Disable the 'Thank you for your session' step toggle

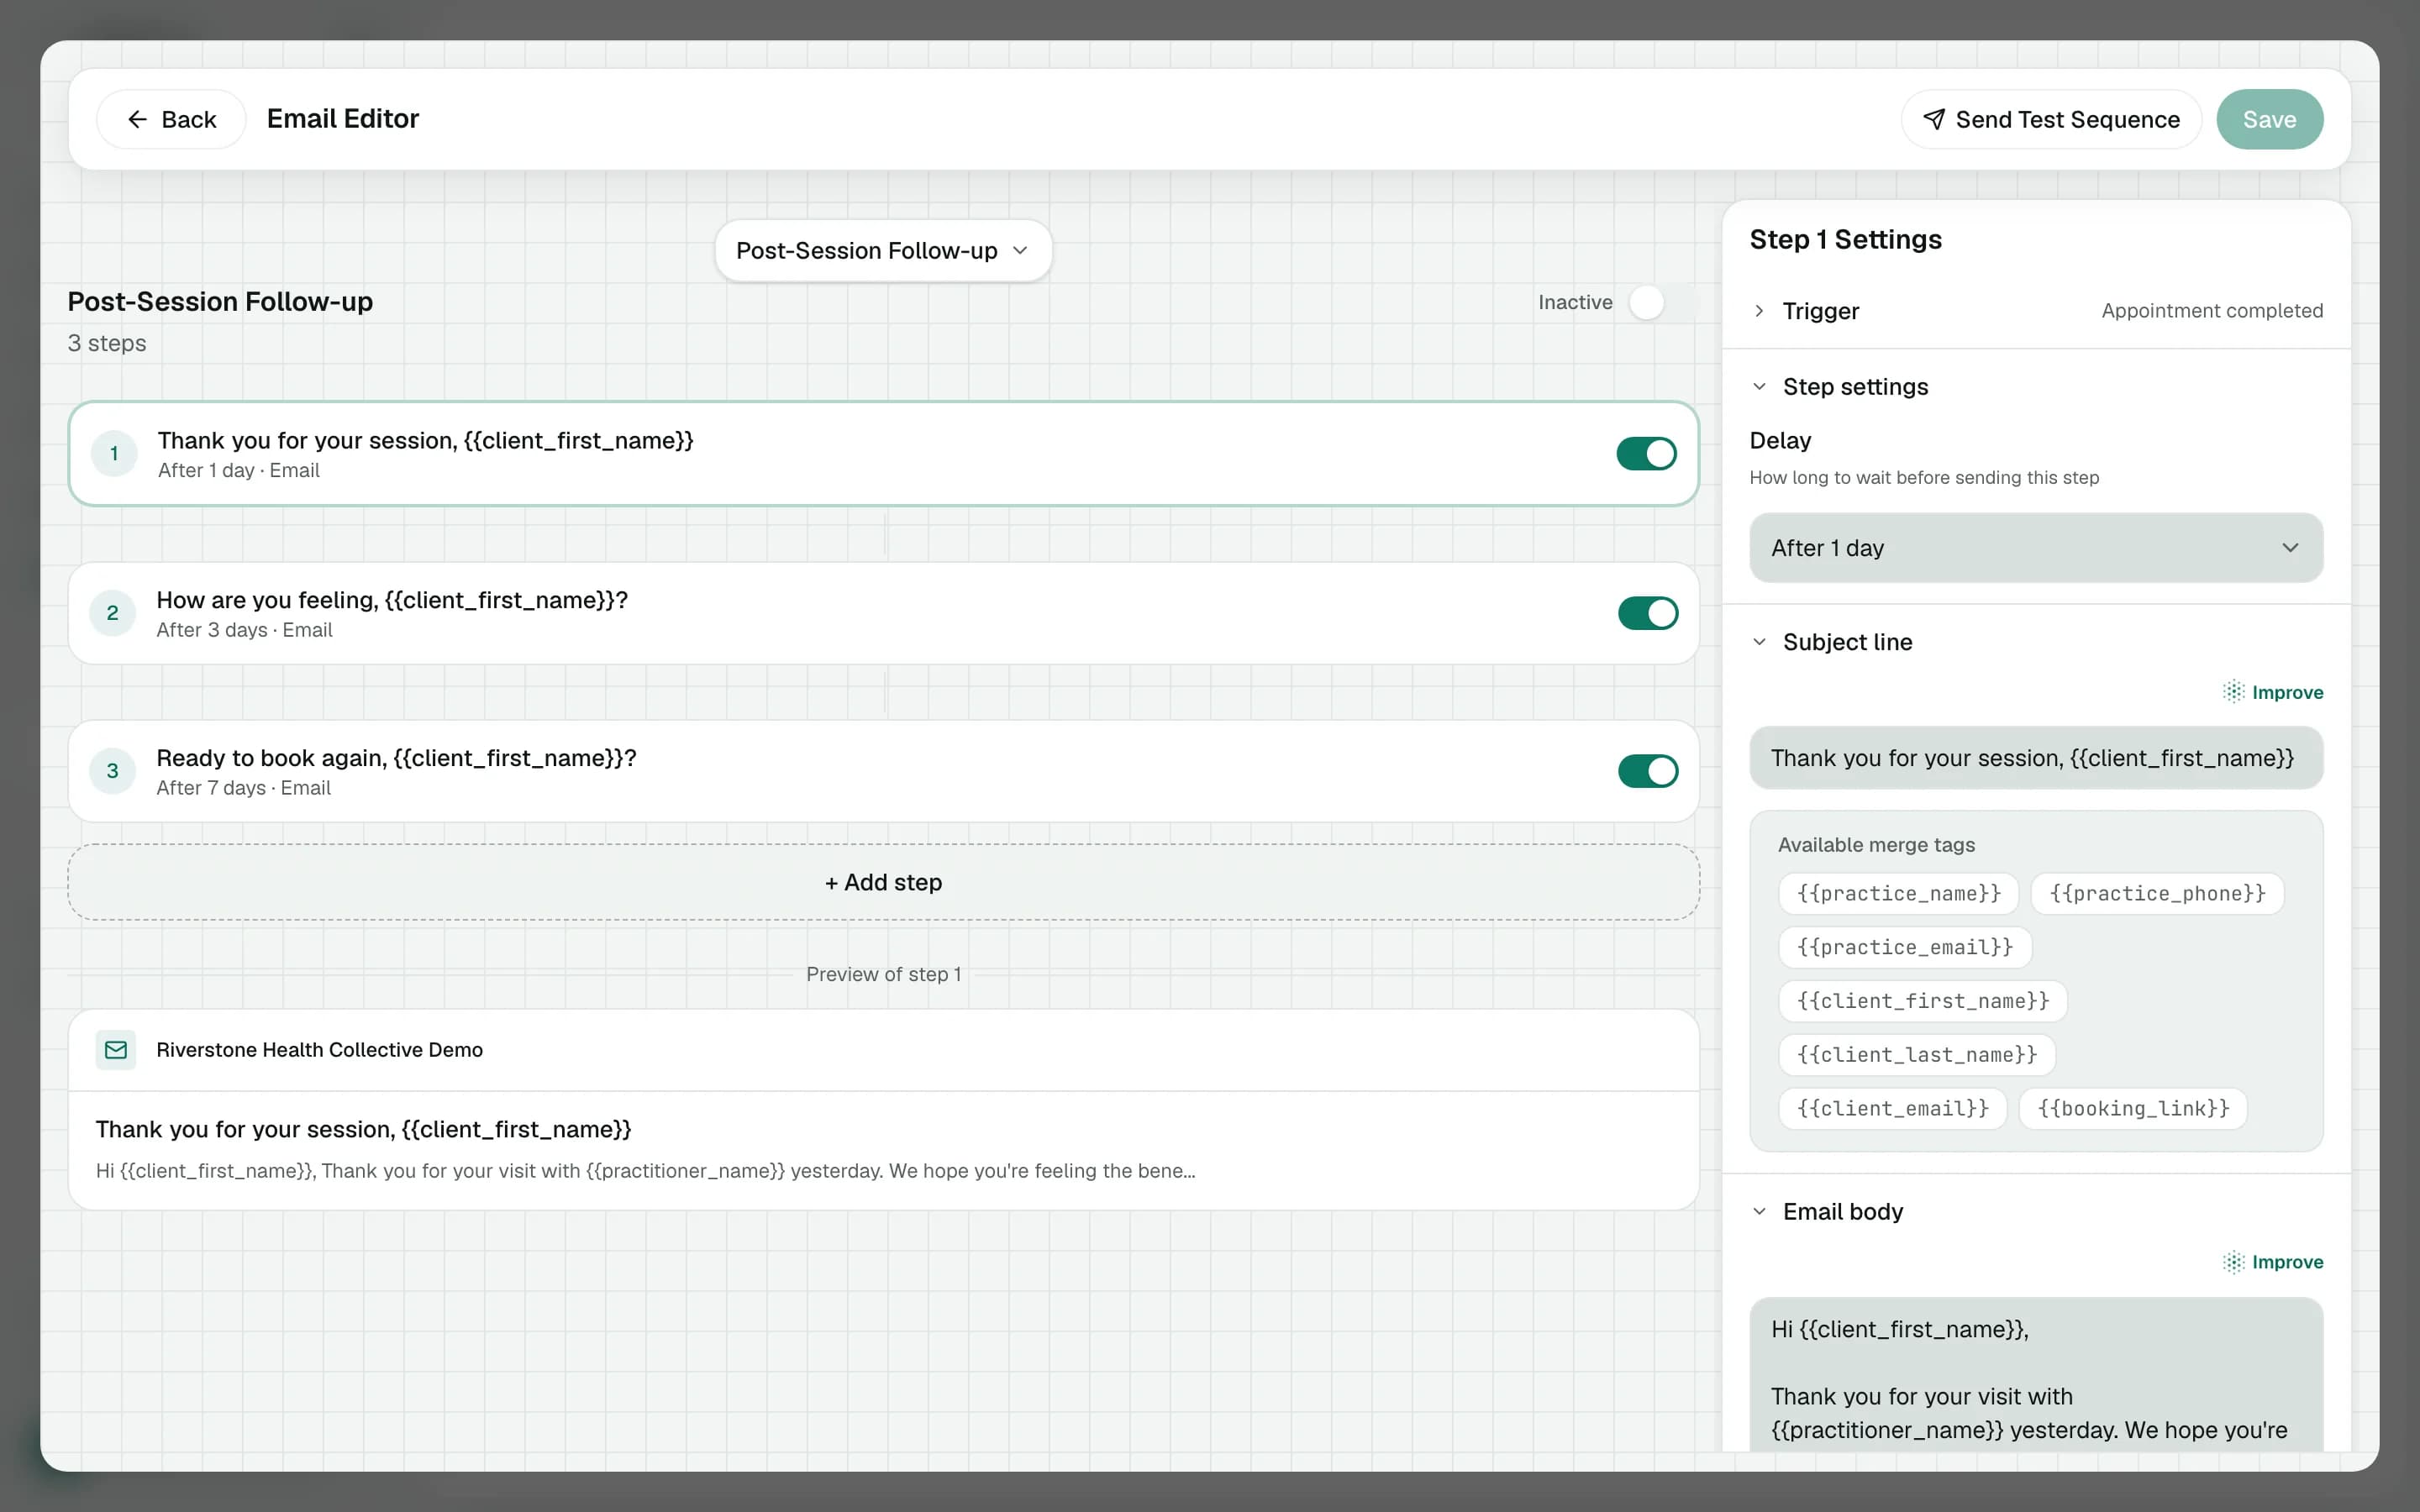click(1646, 454)
